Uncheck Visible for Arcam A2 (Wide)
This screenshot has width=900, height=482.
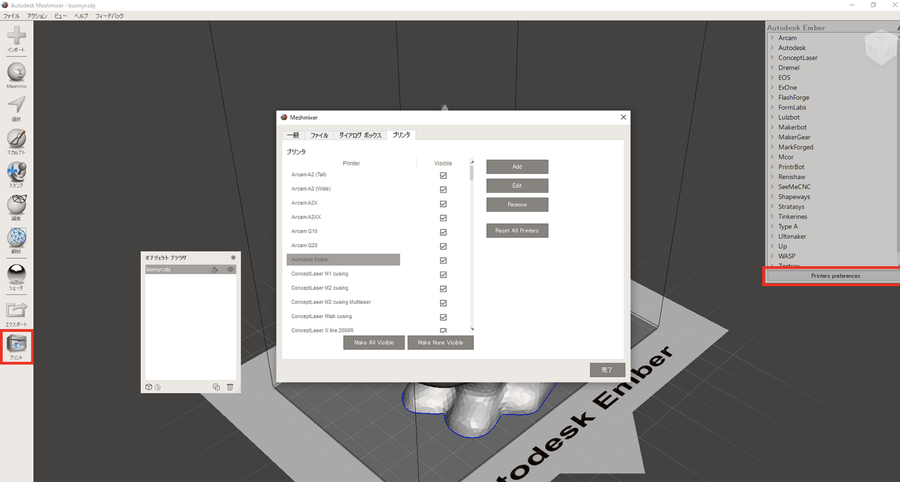[x=443, y=189]
